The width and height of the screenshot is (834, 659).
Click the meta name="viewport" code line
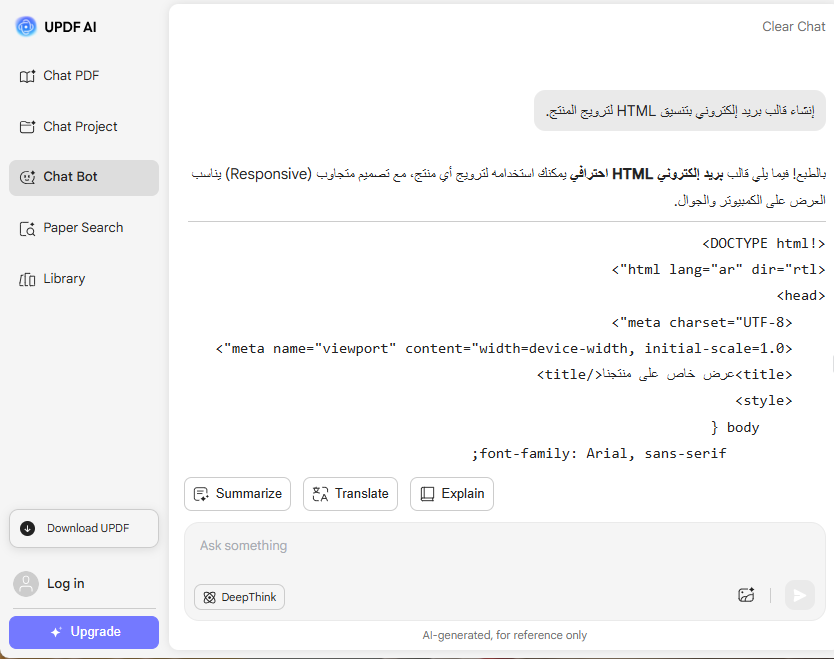504,348
